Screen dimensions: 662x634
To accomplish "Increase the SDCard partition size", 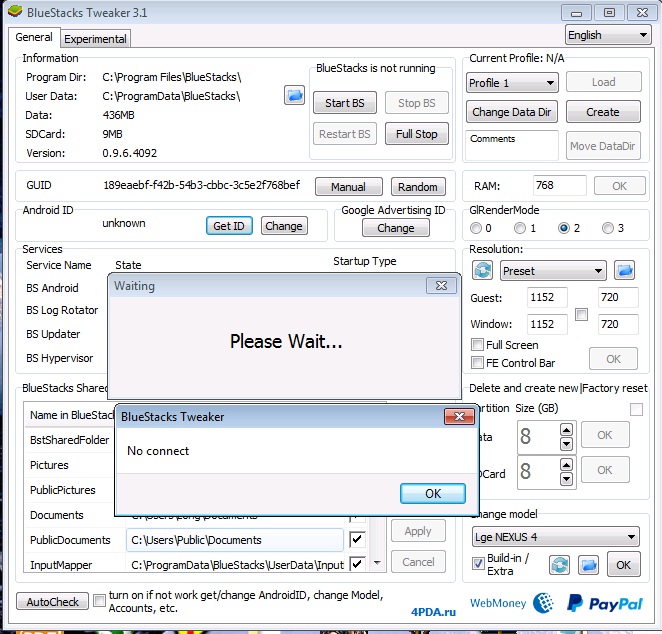I will 566,465.
